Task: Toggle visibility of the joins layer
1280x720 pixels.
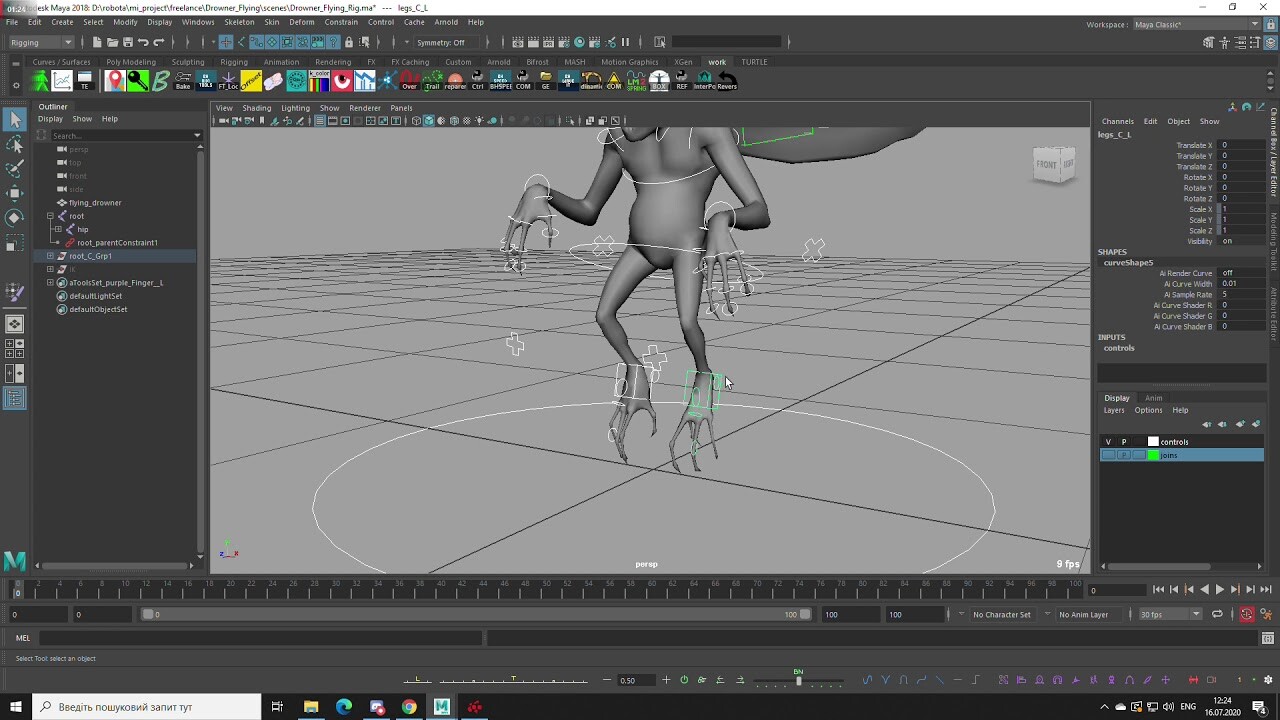Action: point(1110,455)
